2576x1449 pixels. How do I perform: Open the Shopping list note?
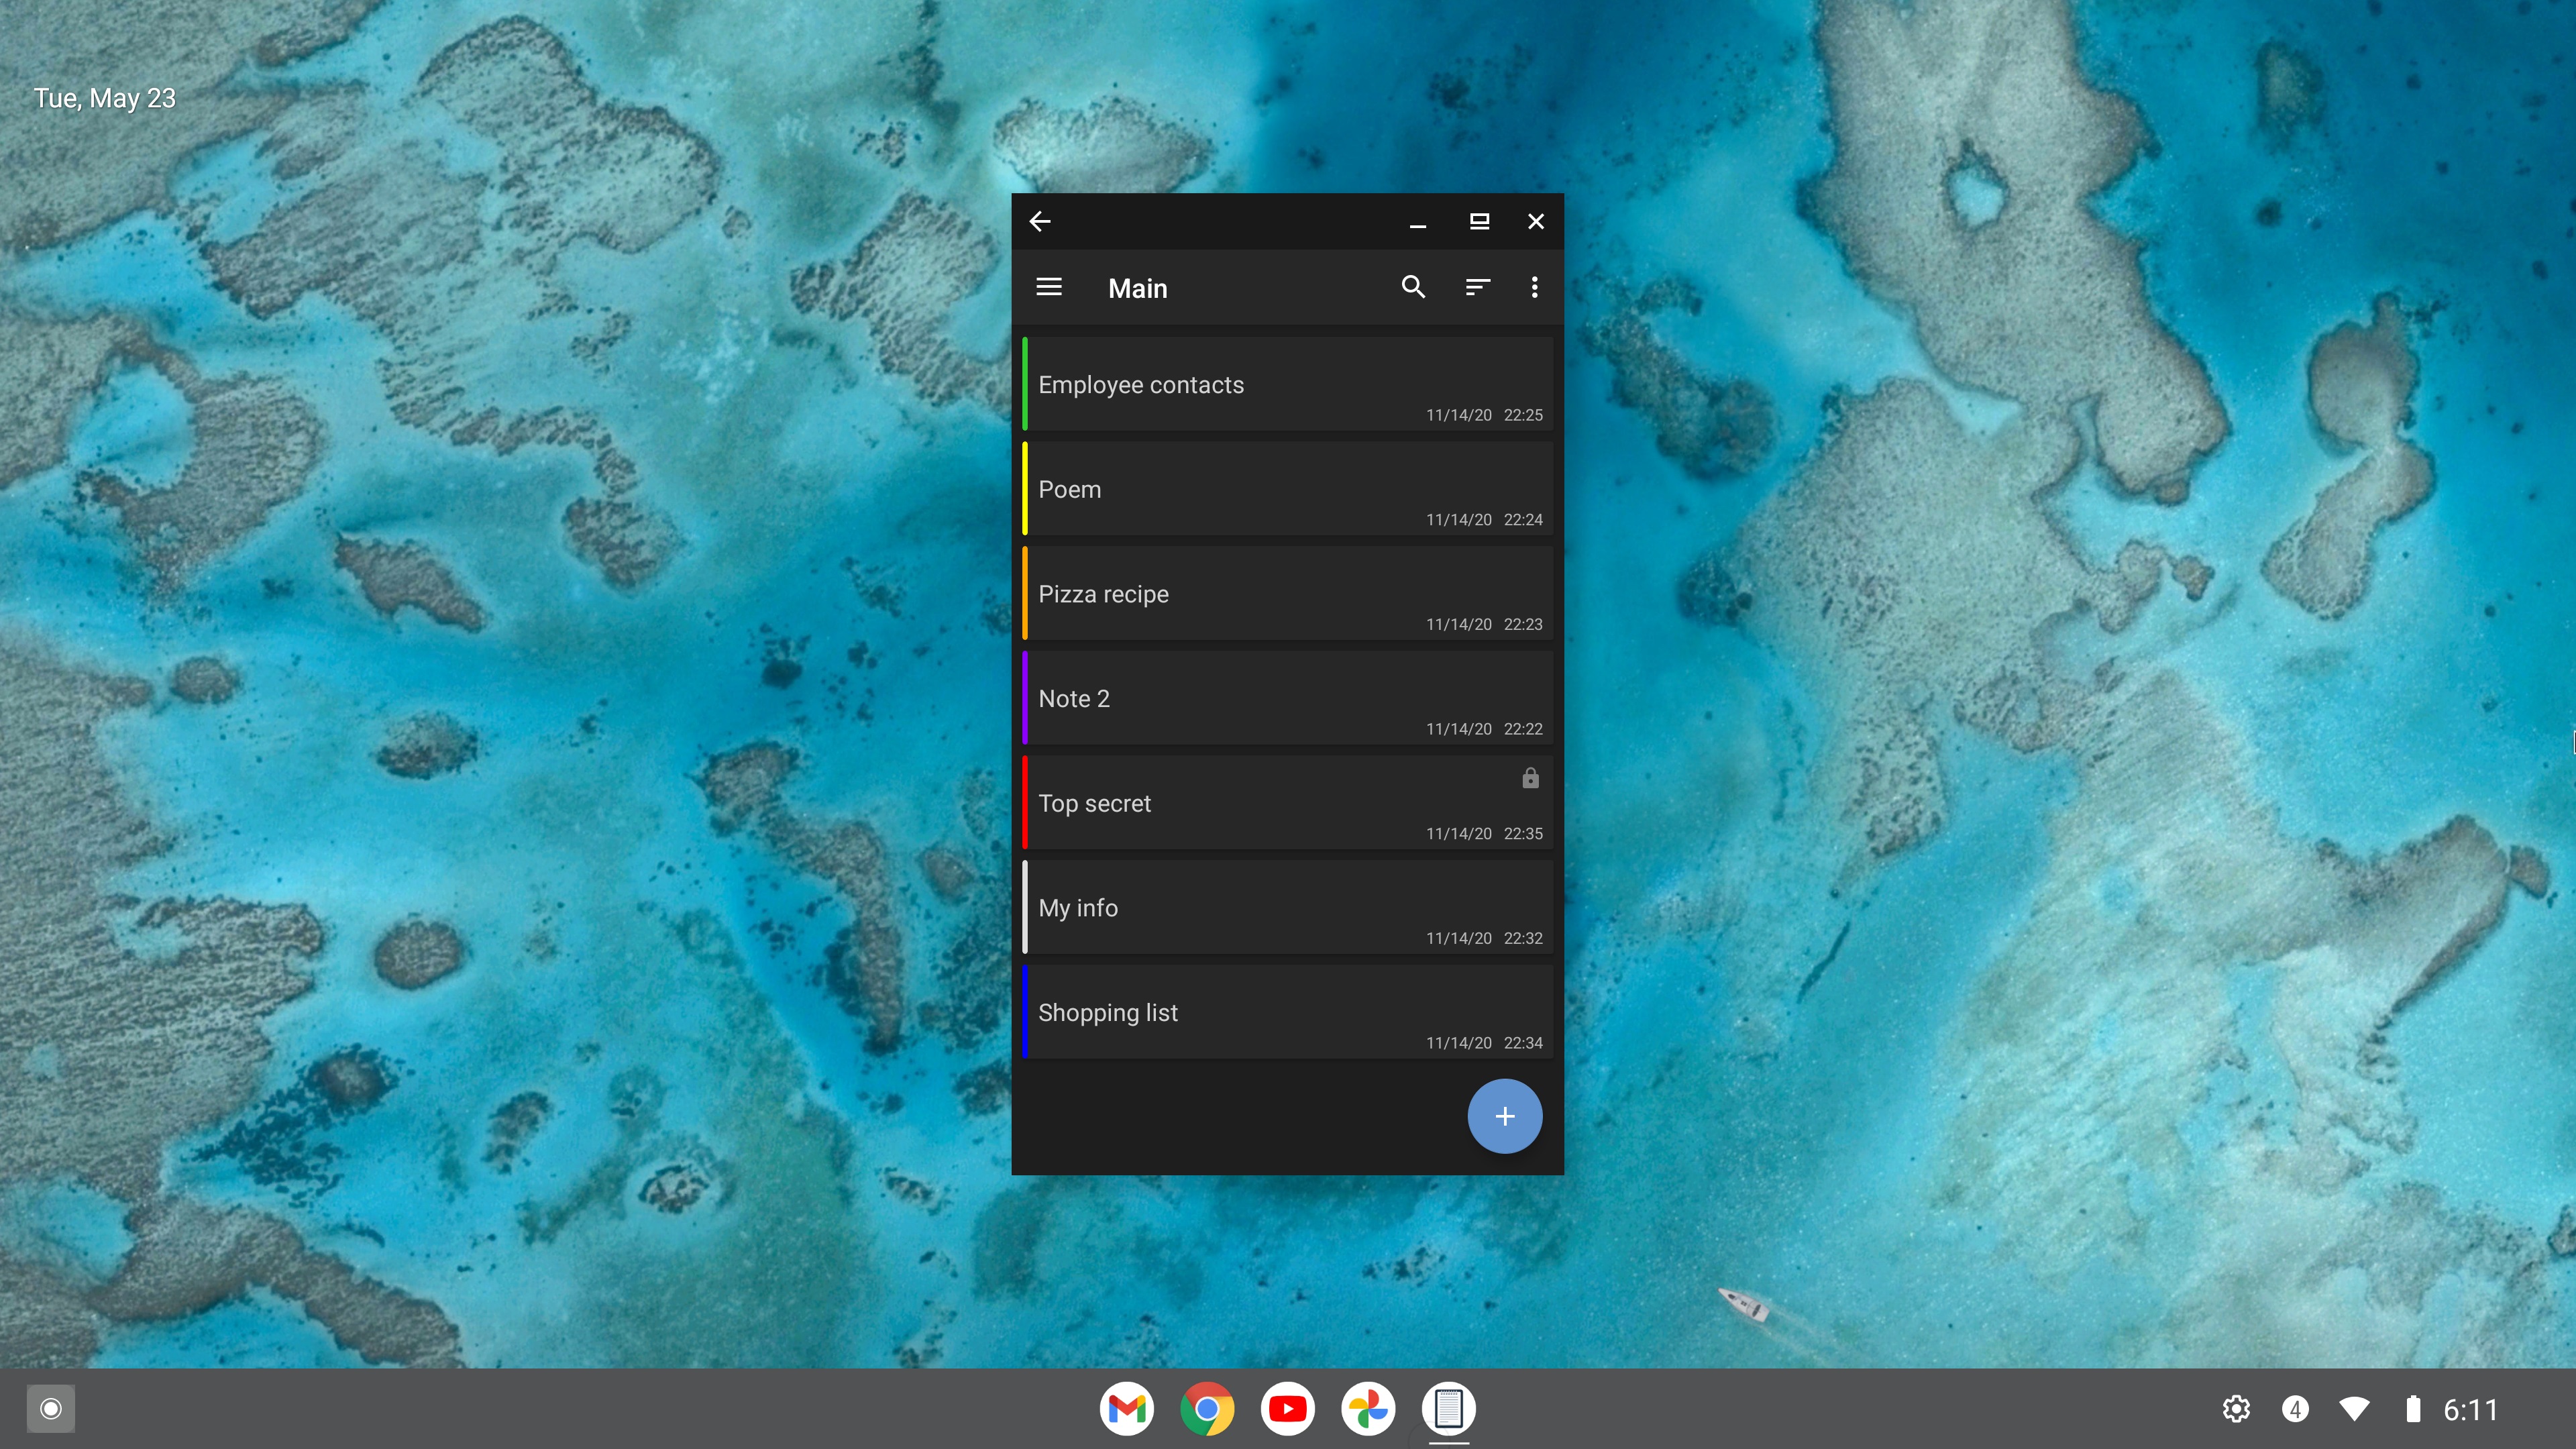(x=1288, y=1013)
